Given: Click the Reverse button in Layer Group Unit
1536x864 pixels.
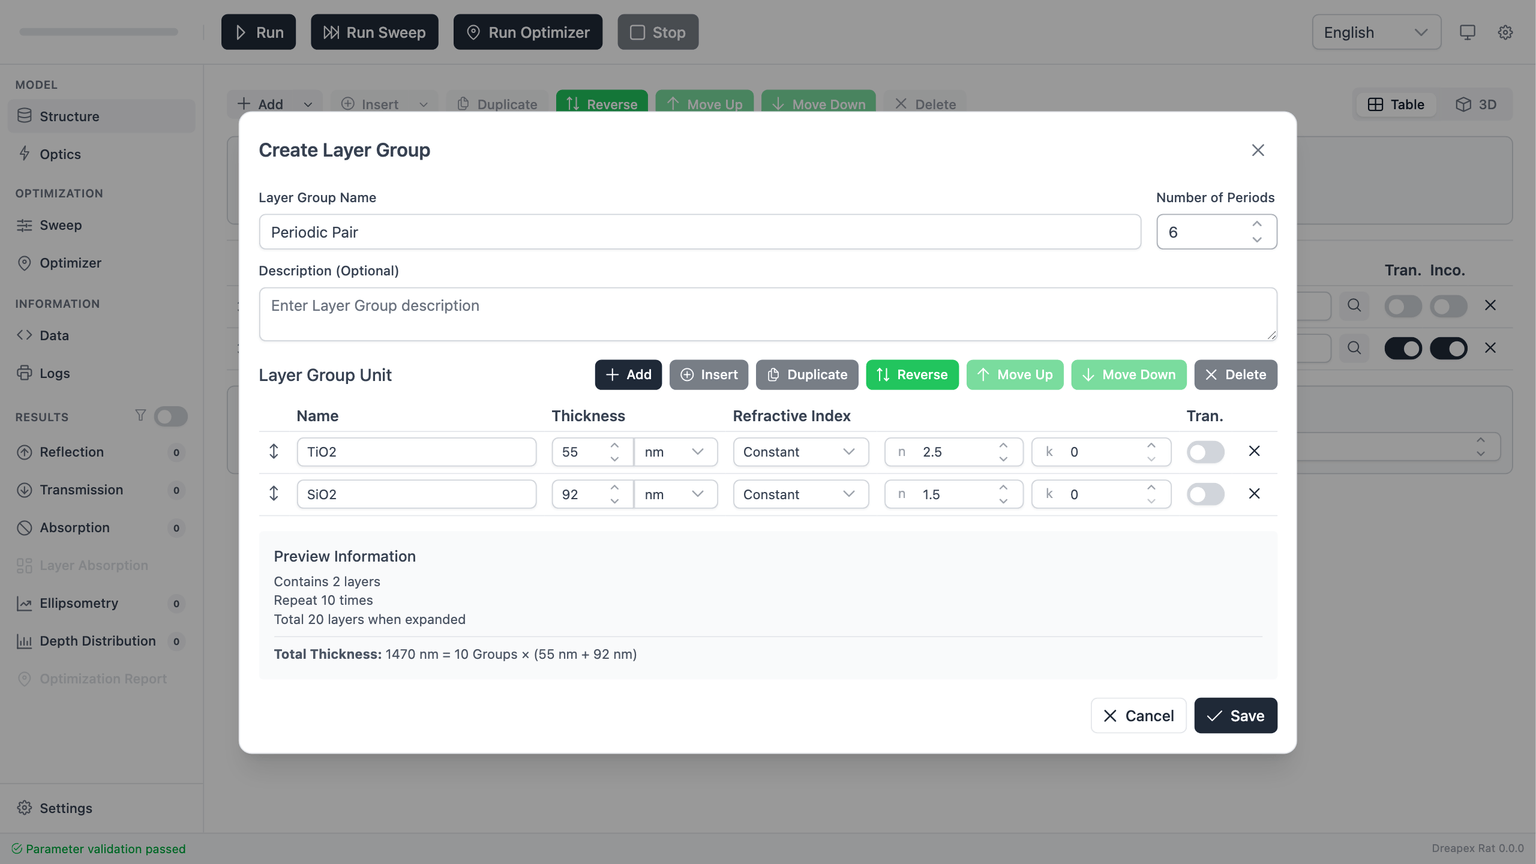Looking at the screenshot, I should (911, 375).
